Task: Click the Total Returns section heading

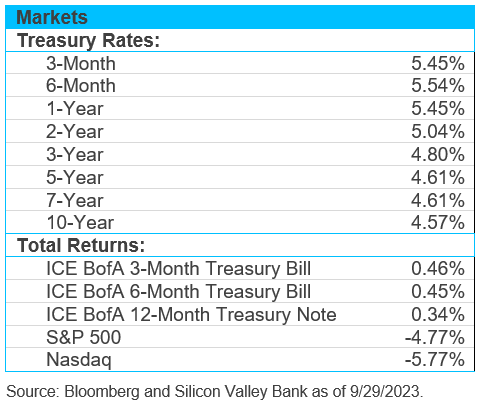Action: (x=81, y=245)
